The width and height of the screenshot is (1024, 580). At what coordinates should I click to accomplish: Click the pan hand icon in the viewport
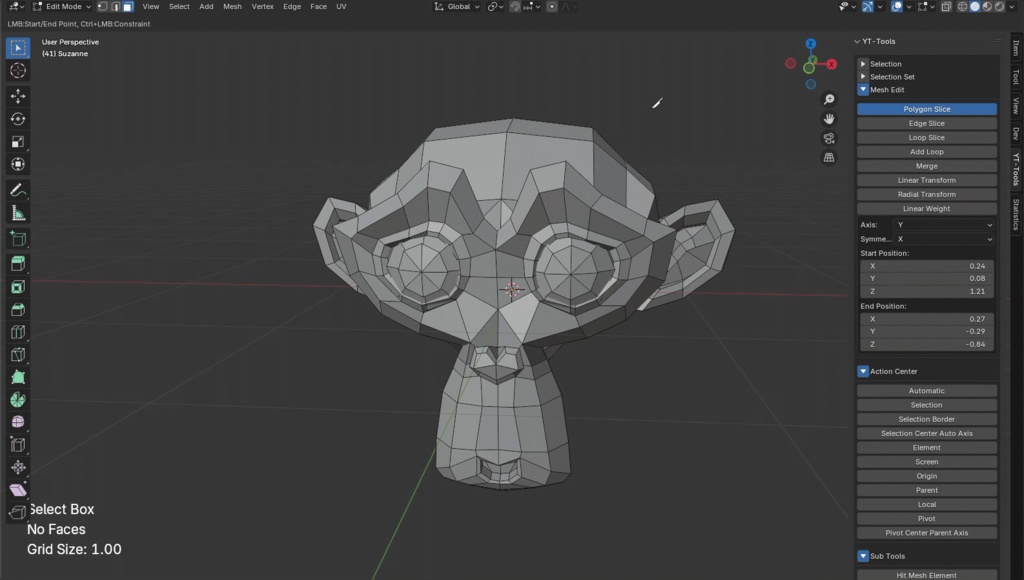[x=829, y=118]
